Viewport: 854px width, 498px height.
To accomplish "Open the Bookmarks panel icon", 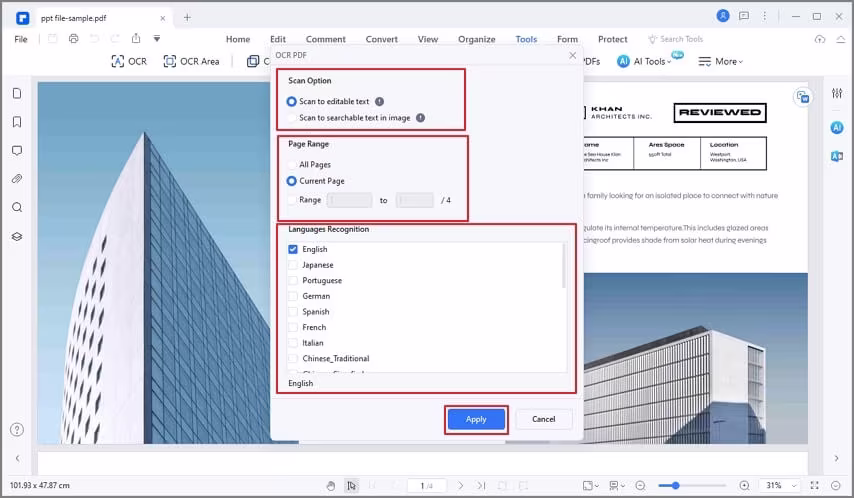I will (x=17, y=122).
